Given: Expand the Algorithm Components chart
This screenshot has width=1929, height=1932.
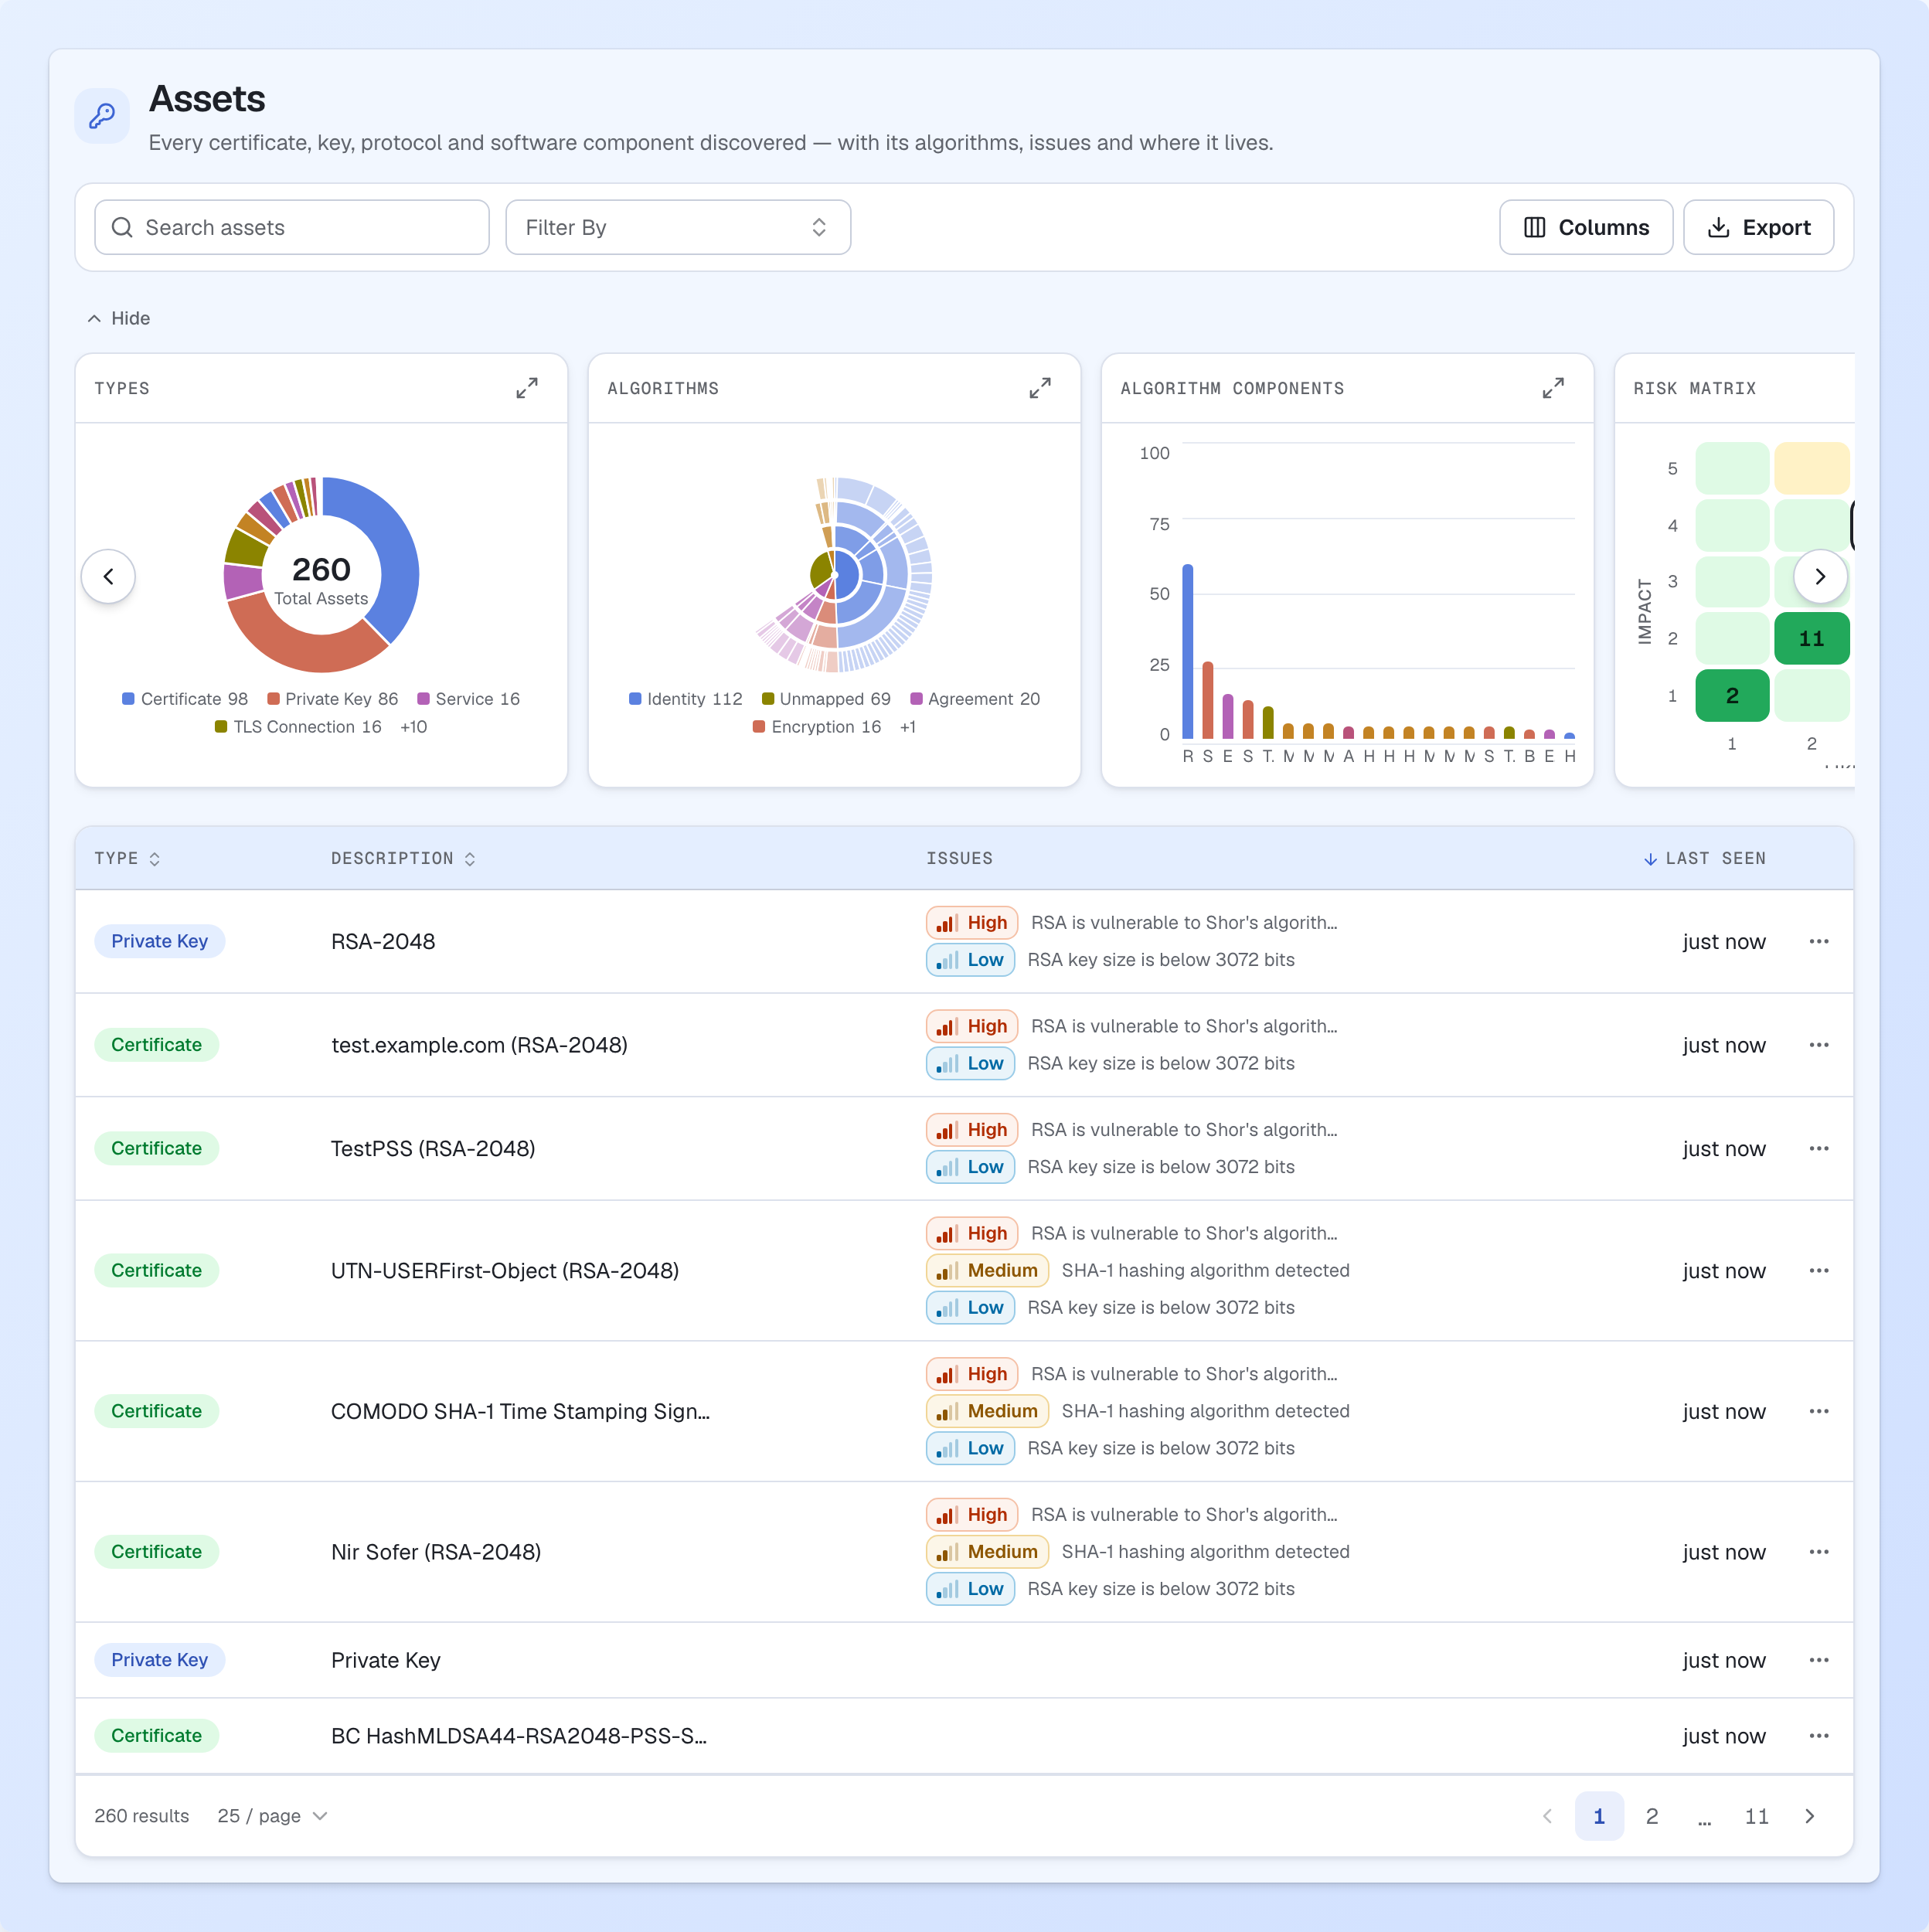Looking at the screenshot, I should coord(1553,388).
